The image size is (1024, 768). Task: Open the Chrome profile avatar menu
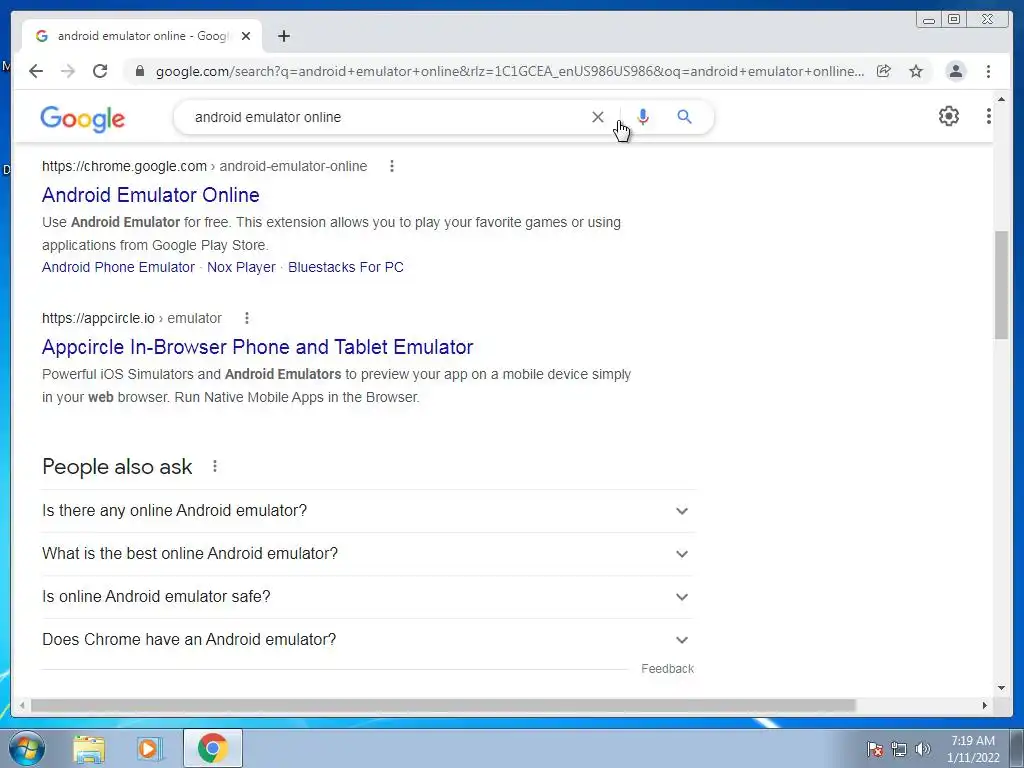pyautogui.click(x=955, y=71)
